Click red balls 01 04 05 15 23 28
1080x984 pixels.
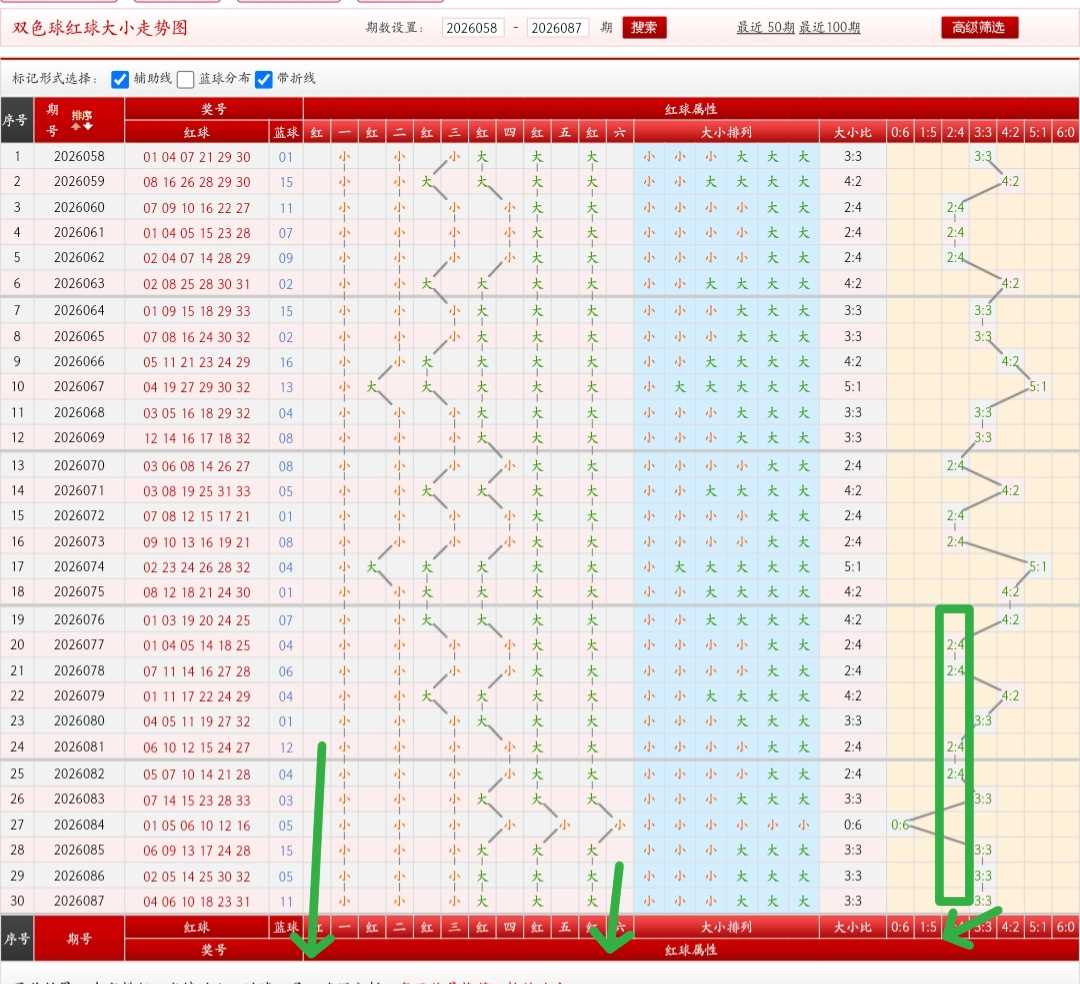(x=197, y=233)
